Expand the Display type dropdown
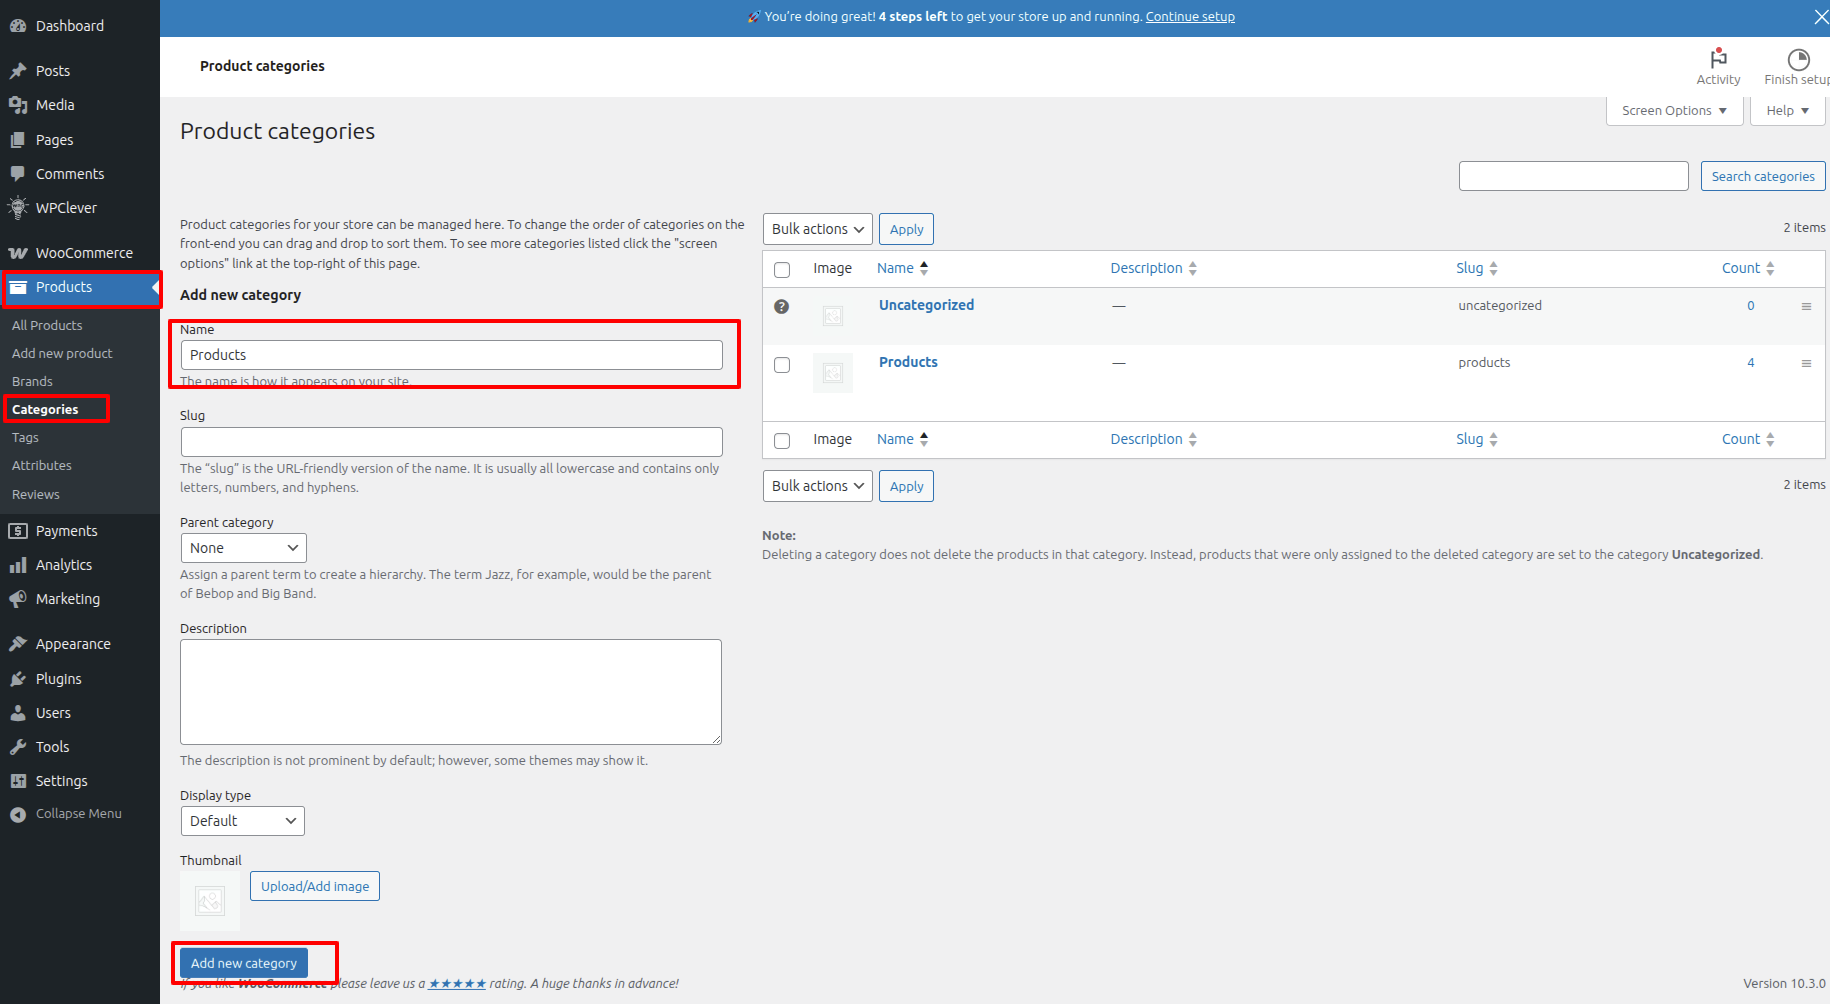This screenshot has height=1004, width=1830. (242, 821)
